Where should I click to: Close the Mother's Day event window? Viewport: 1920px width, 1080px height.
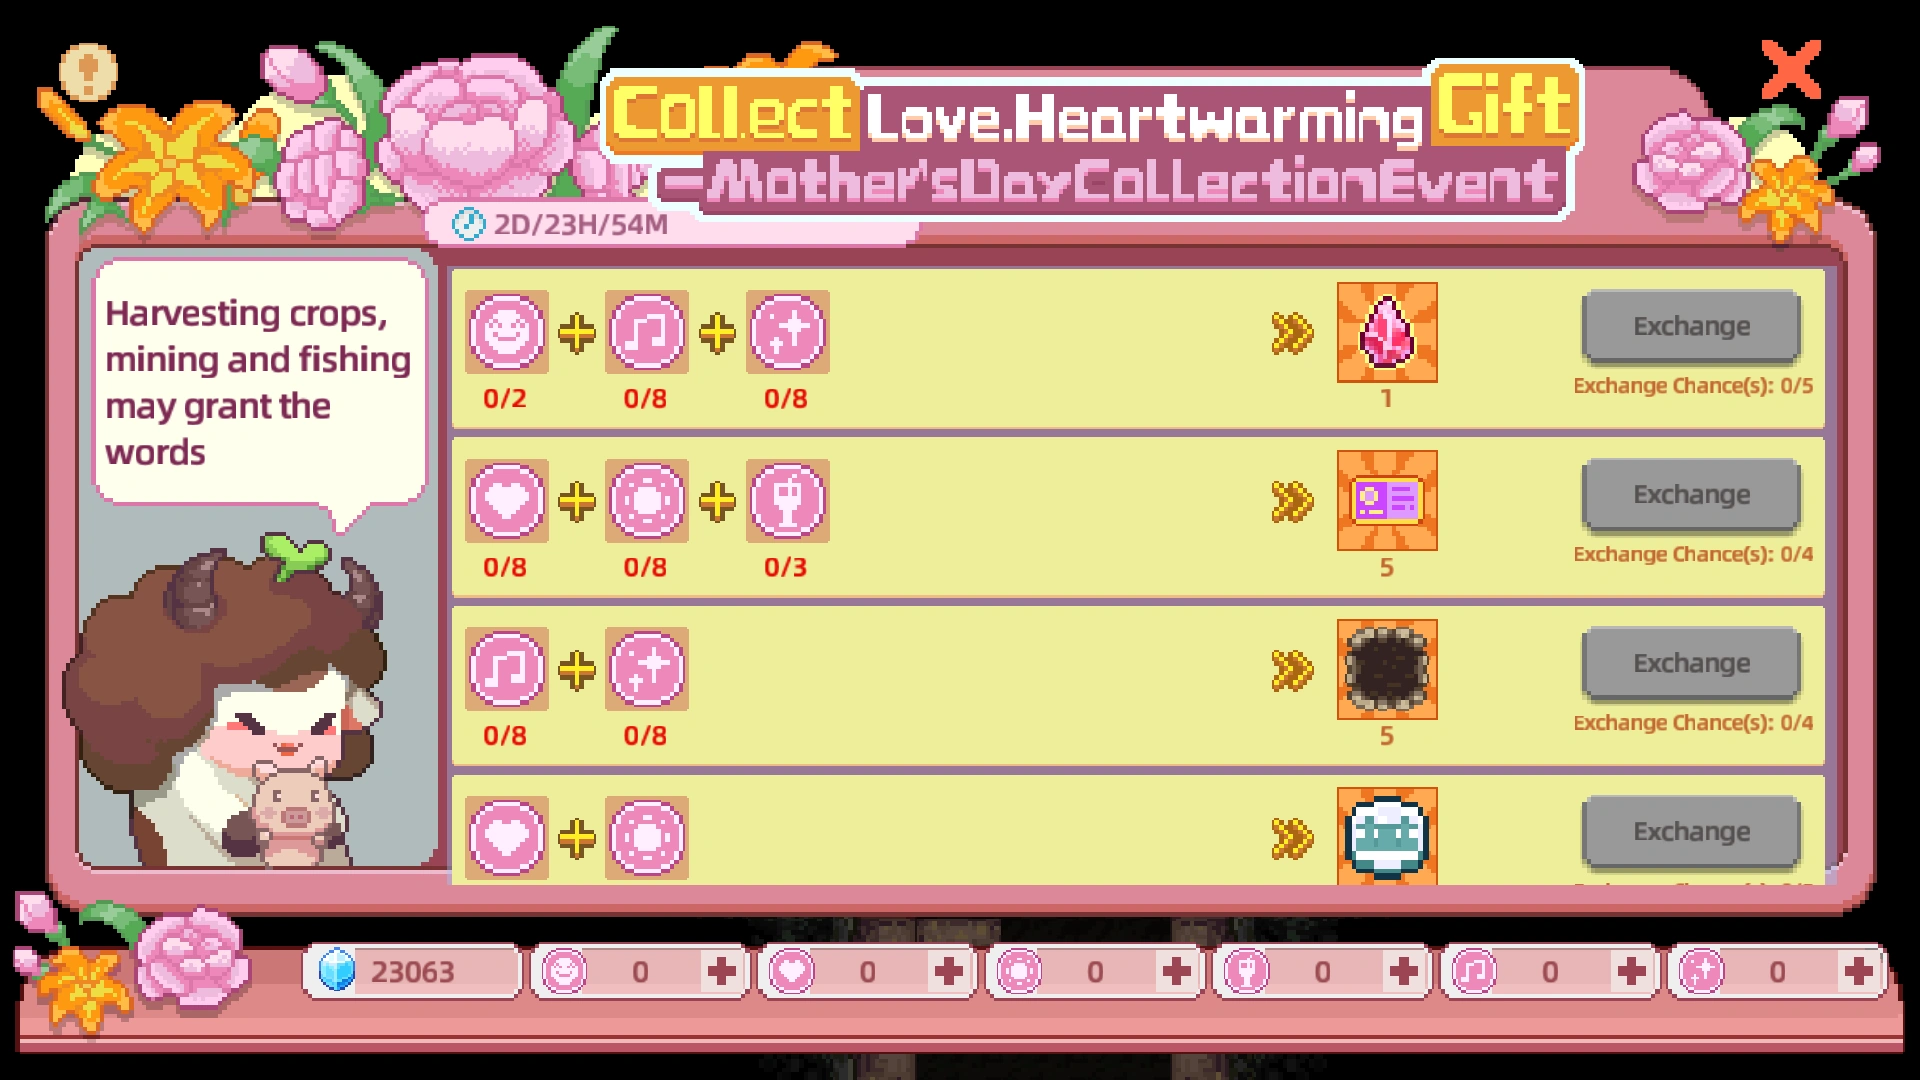[1791, 69]
